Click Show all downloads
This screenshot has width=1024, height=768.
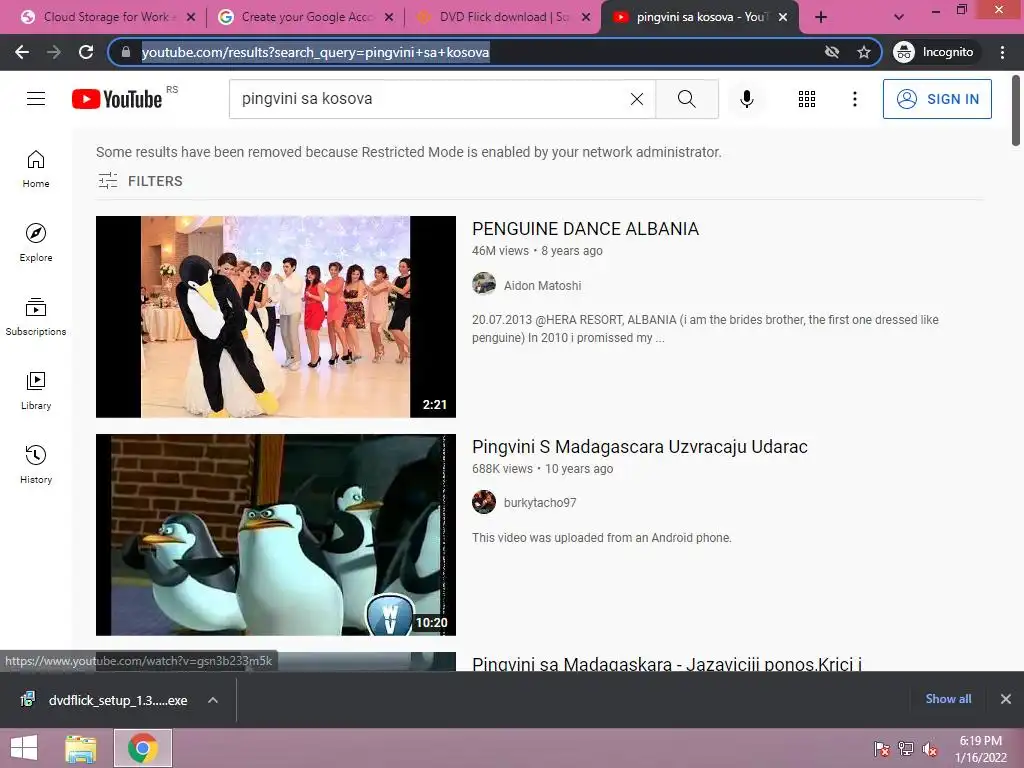click(948, 699)
